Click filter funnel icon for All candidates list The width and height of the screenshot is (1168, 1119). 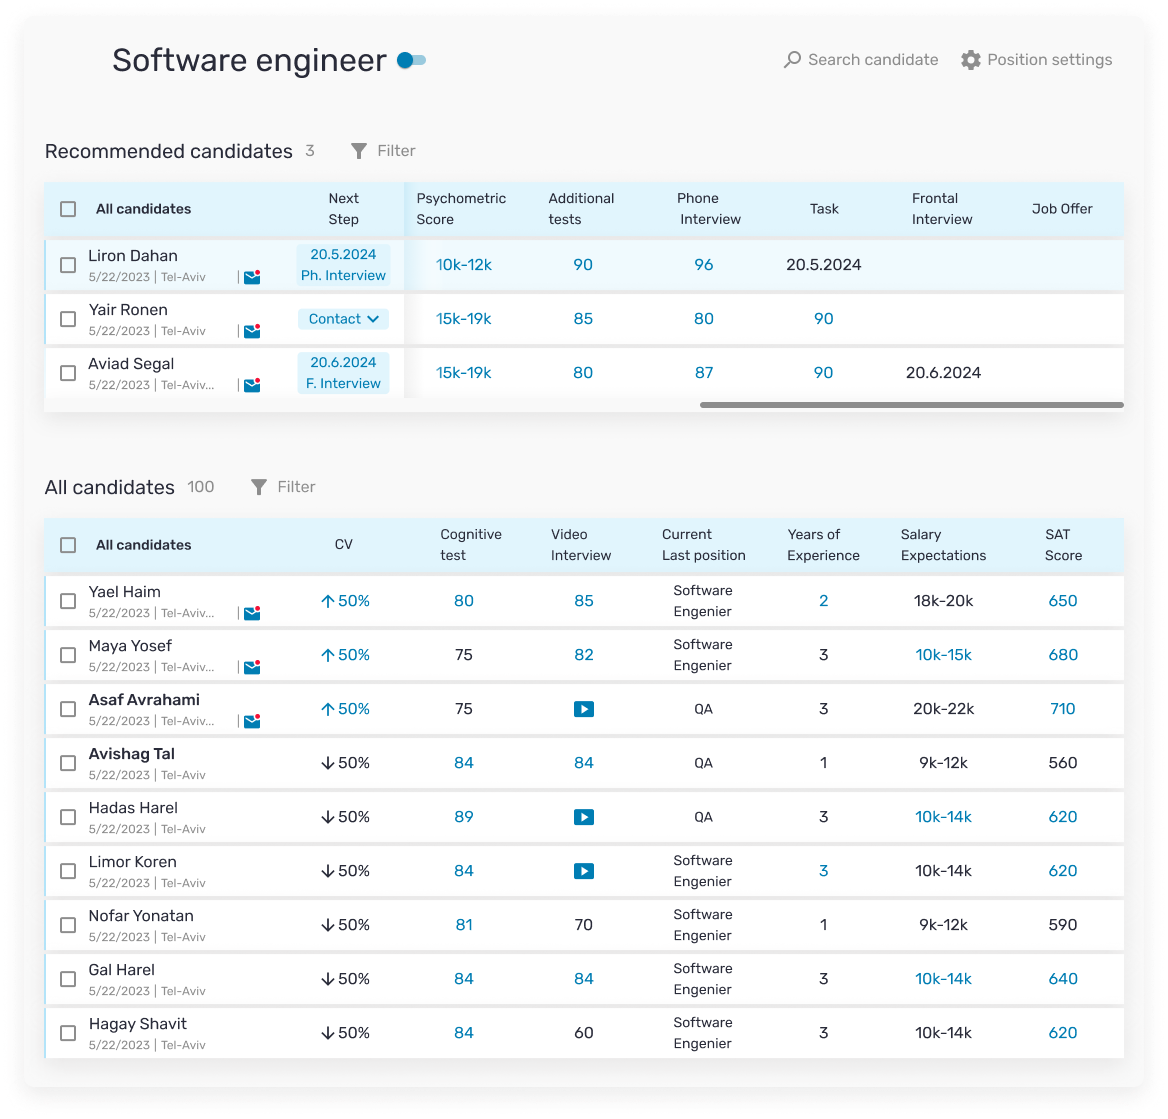(x=259, y=487)
